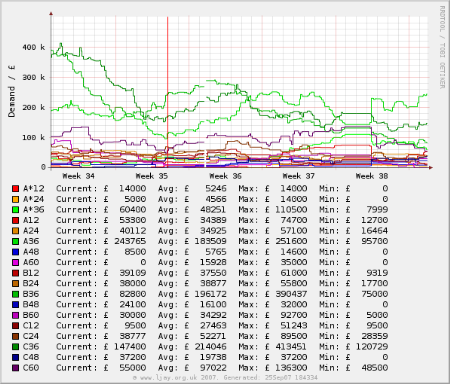Click the '400 k' y-axis label
The image size is (450, 384).
point(34,47)
